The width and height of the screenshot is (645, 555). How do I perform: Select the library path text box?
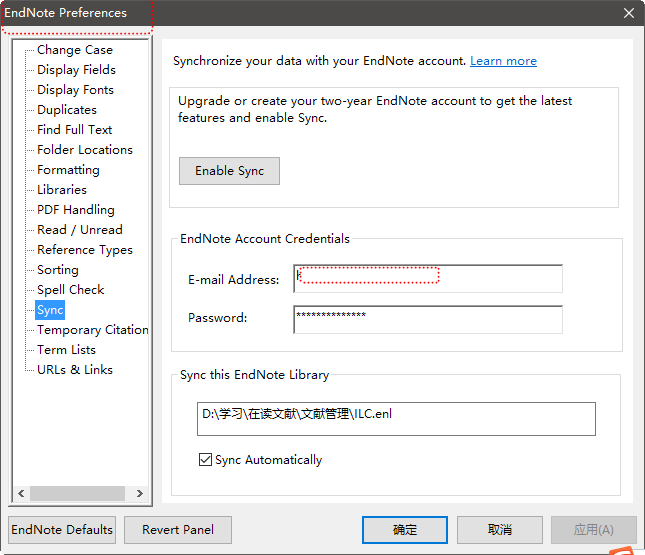[396, 418]
